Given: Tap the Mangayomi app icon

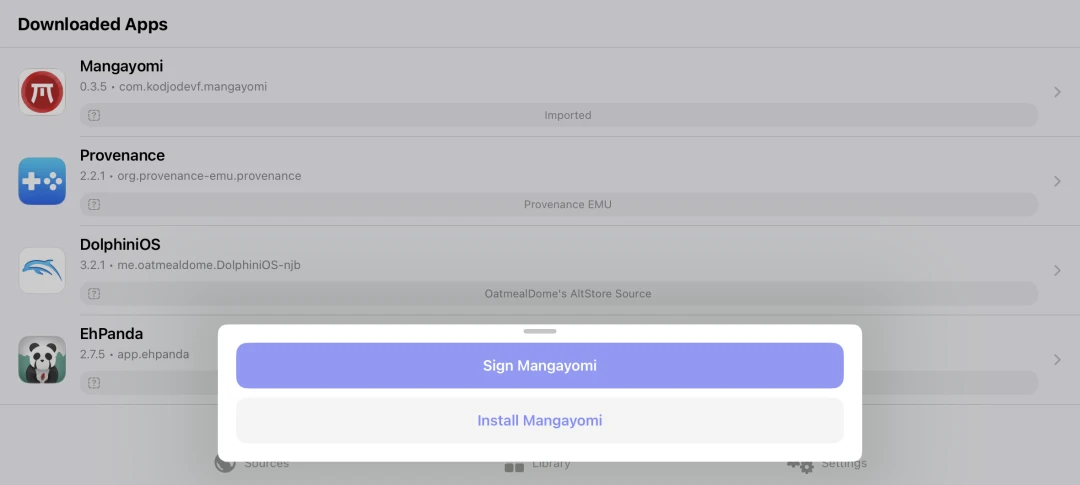Looking at the screenshot, I should coord(42,92).
